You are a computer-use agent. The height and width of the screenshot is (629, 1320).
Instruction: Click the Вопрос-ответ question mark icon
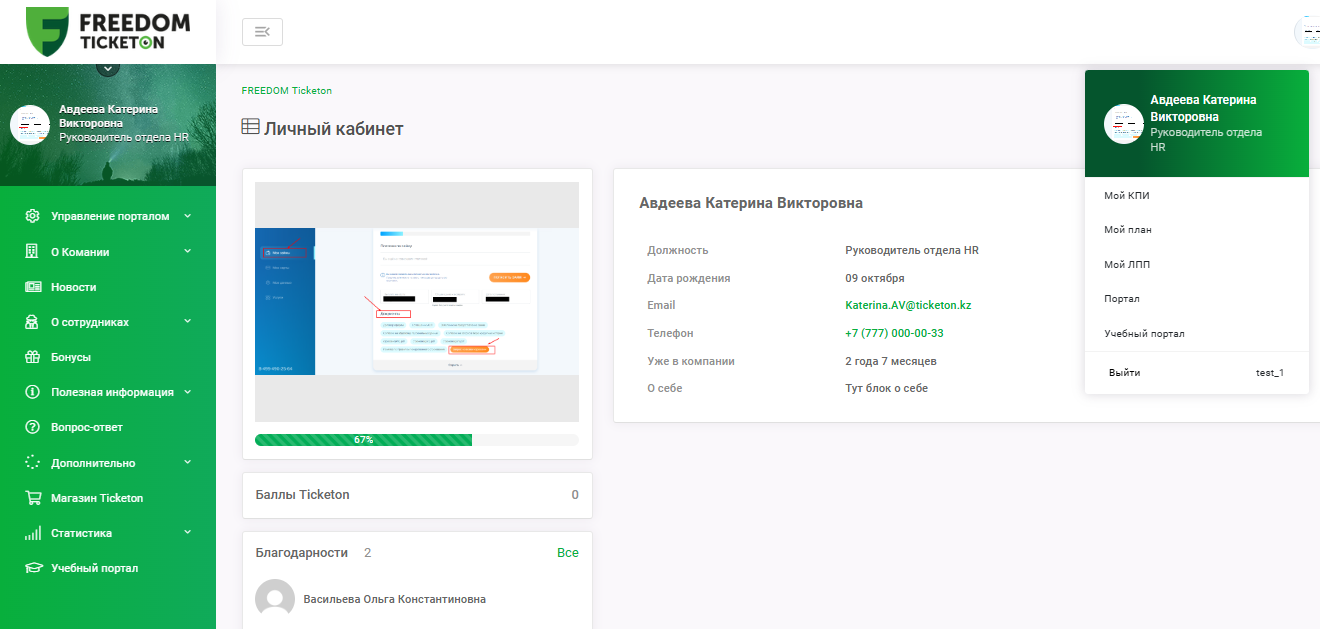click(x=33, y=427)
